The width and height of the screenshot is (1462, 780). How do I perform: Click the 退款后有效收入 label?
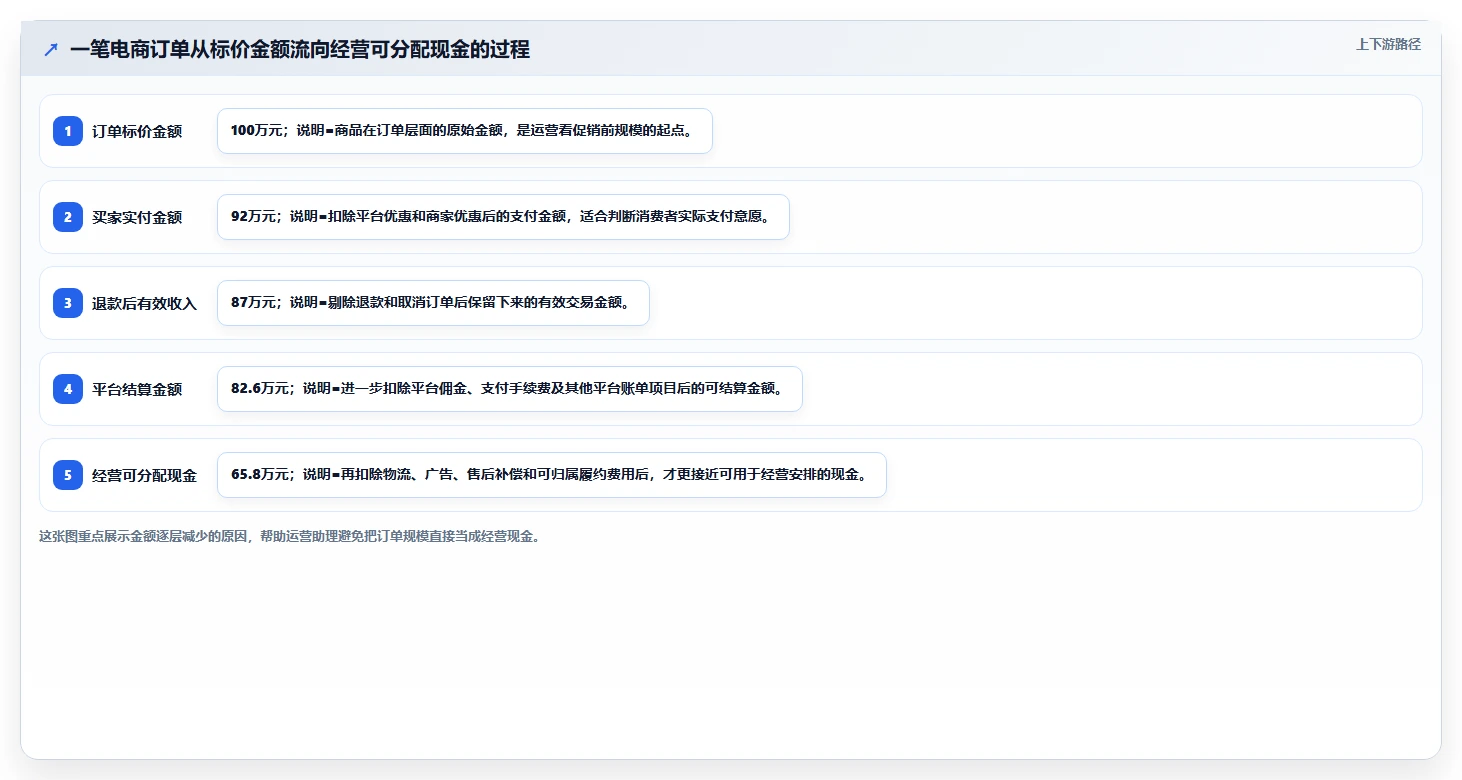point(144,303)
